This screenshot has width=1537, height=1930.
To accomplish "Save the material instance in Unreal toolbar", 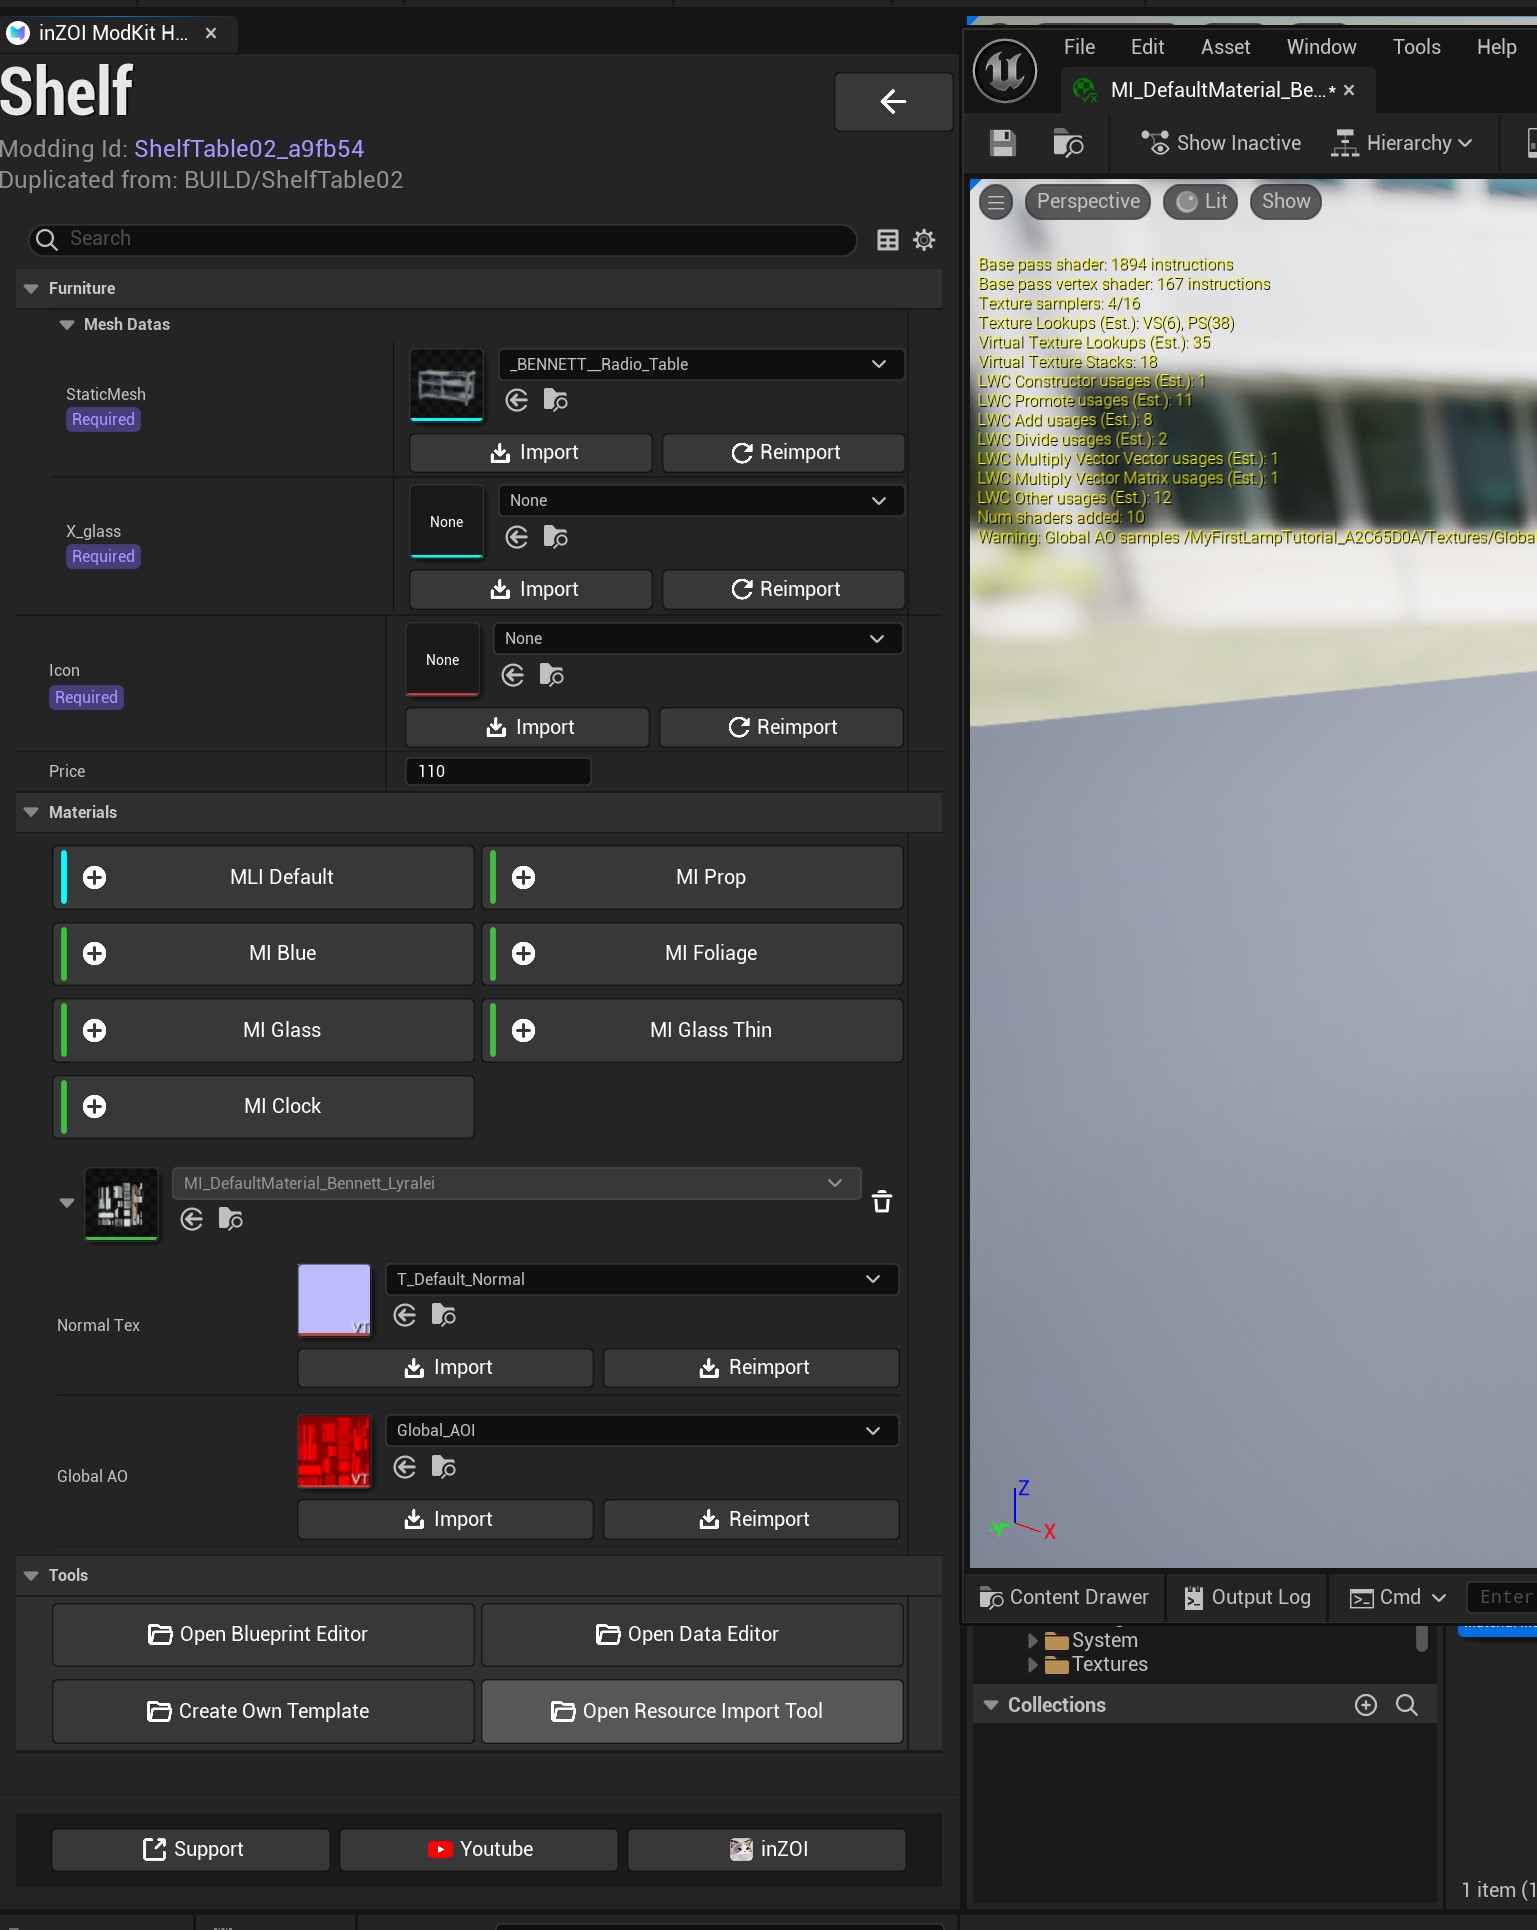I will [x=1003, y=143].
